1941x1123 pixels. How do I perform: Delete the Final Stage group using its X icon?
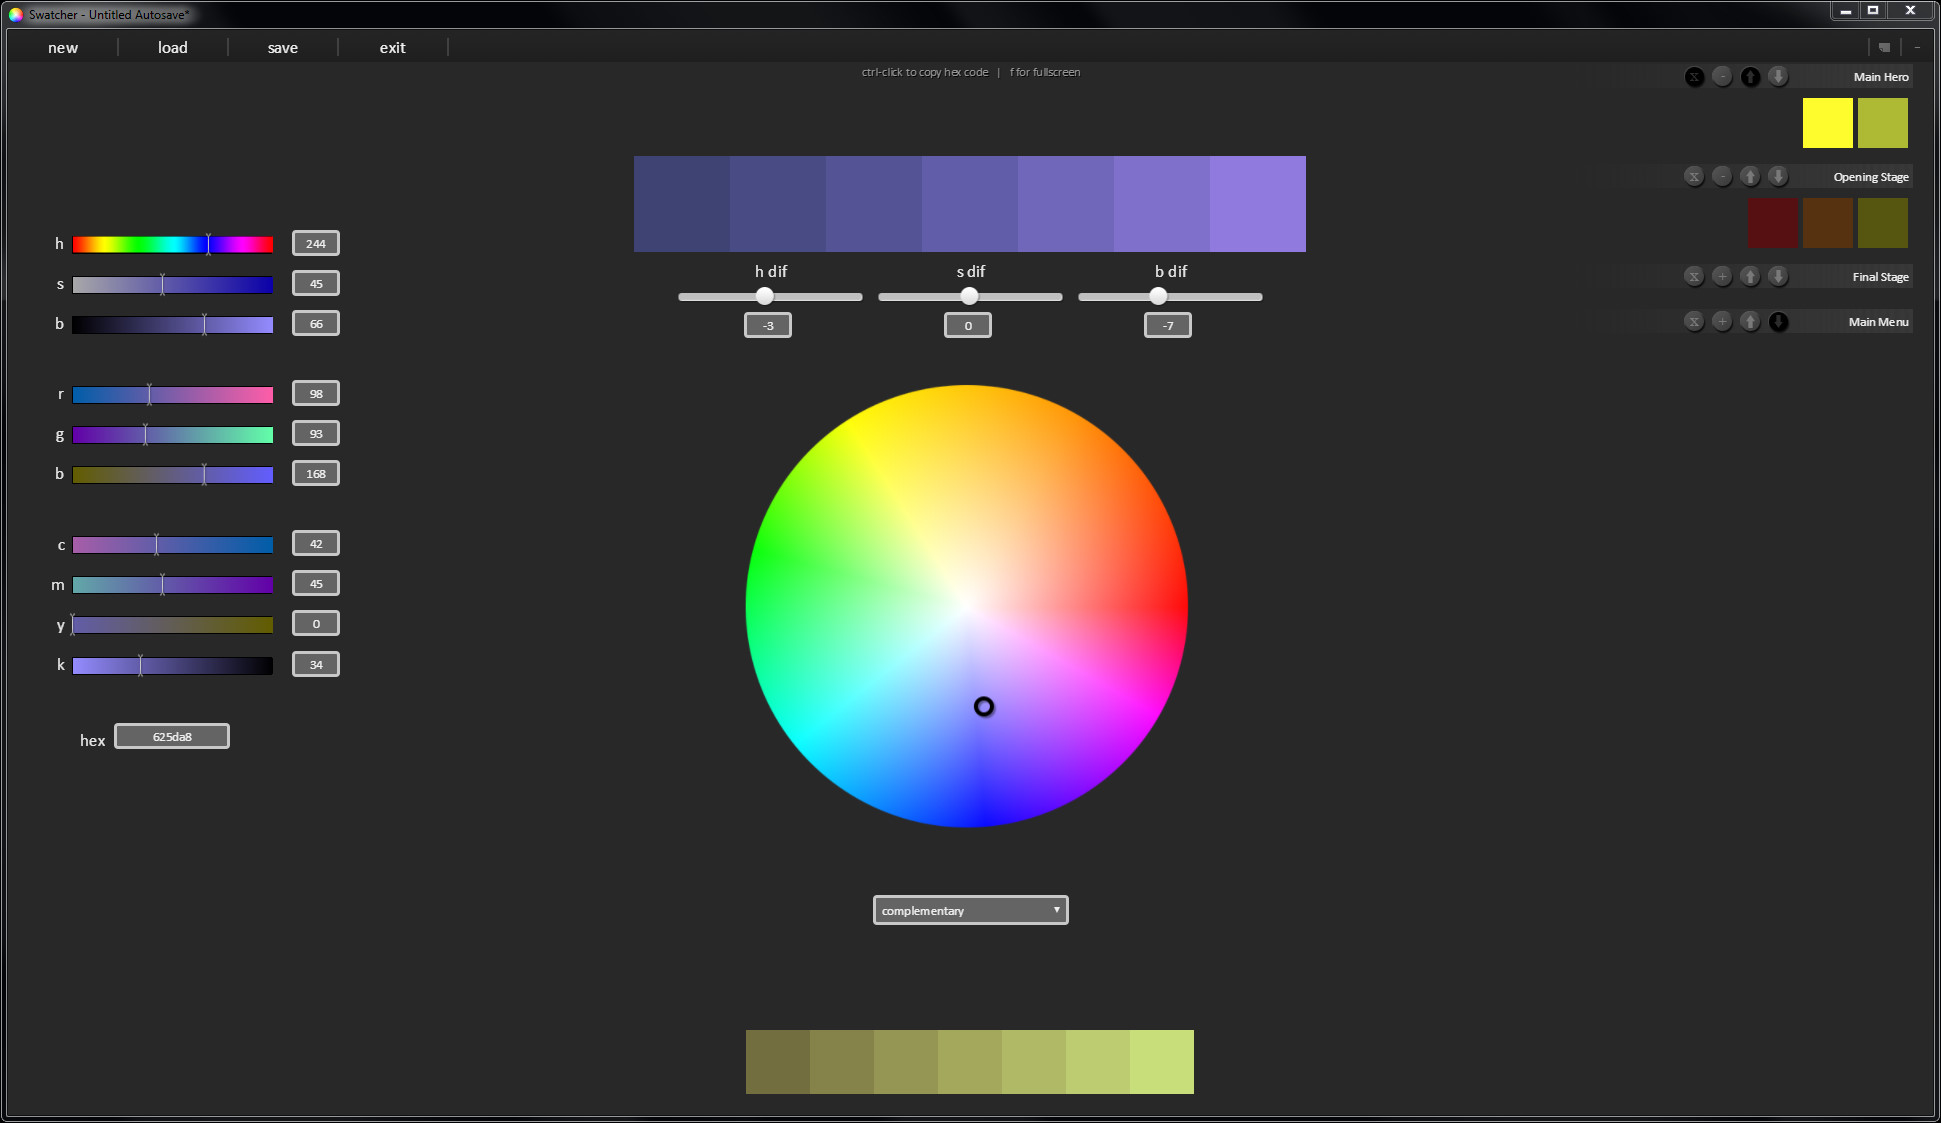1694,276
